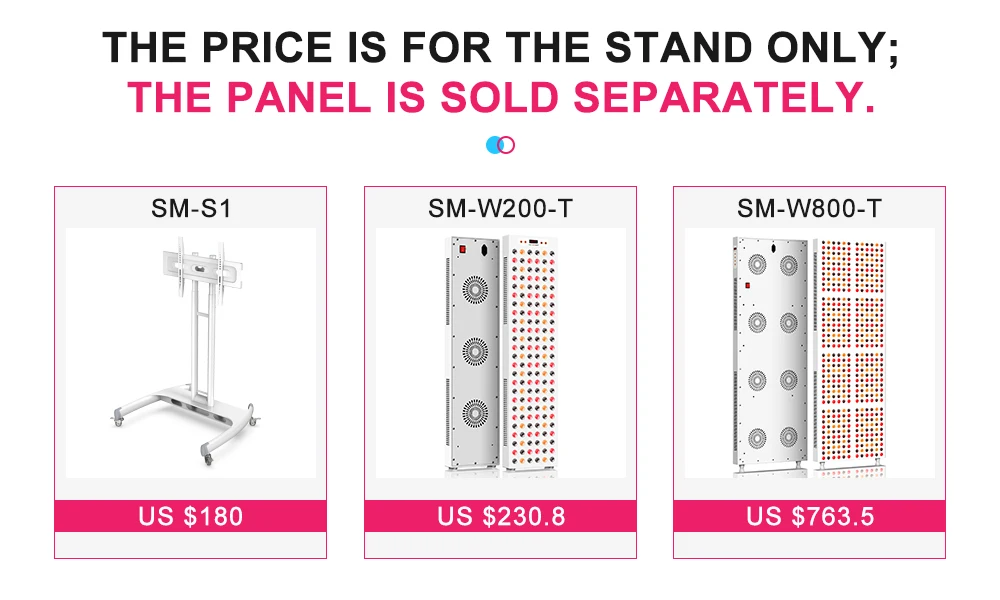Screen dimensions: 1000x600
Task: Click the front caster wheel of SM-S1 stand
Action: pos(208,458)
